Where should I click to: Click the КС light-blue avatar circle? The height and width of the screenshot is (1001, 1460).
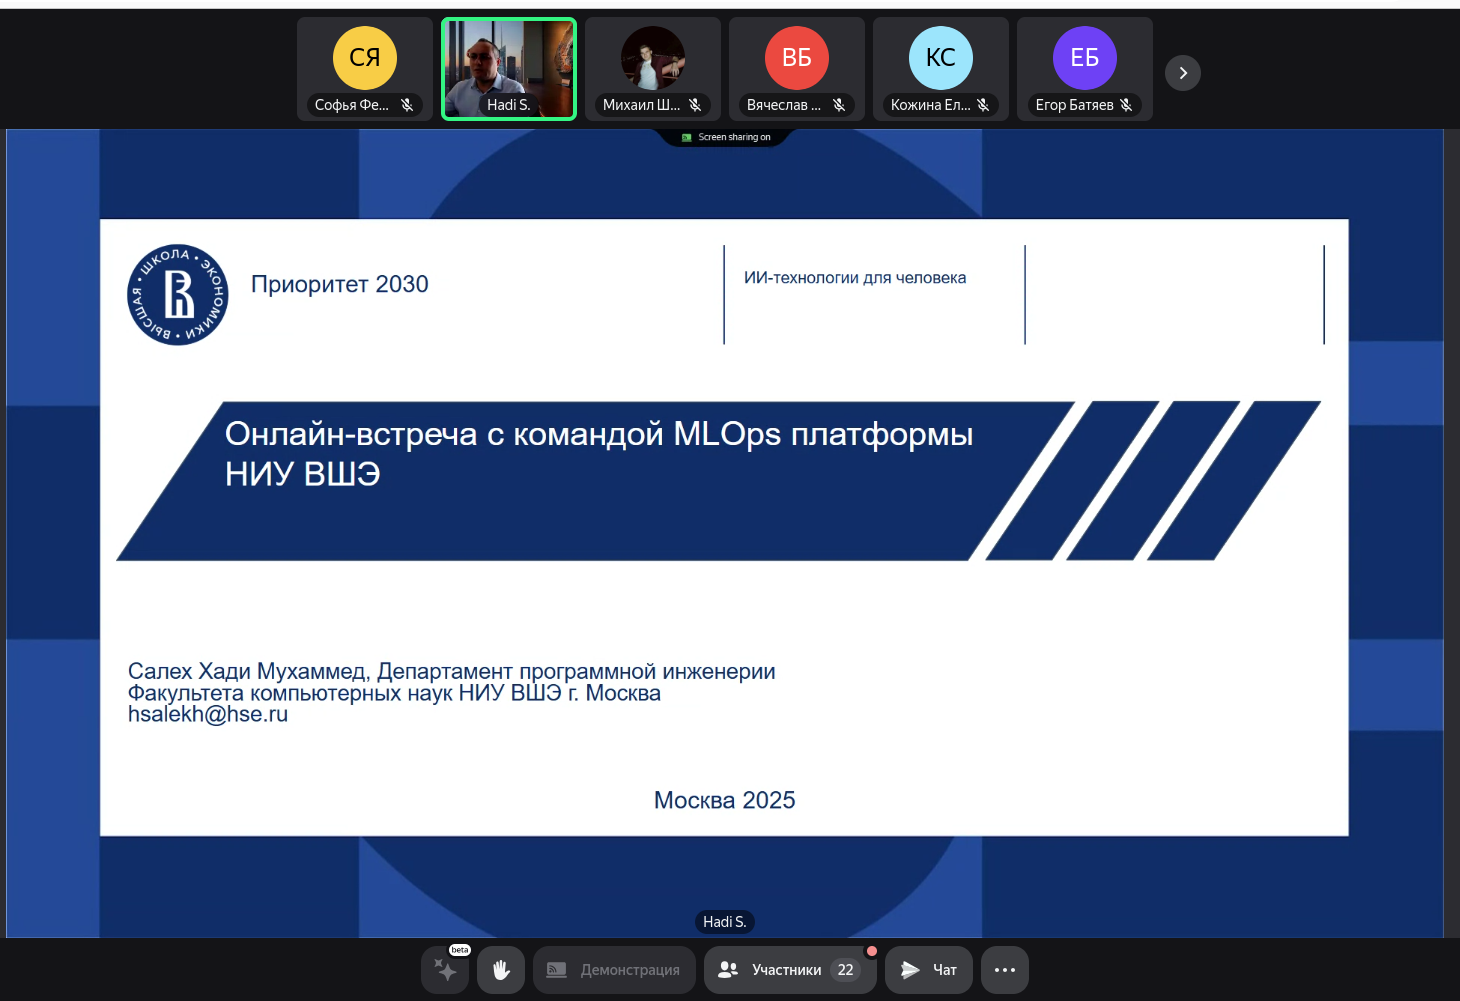(x=941, y=58)
